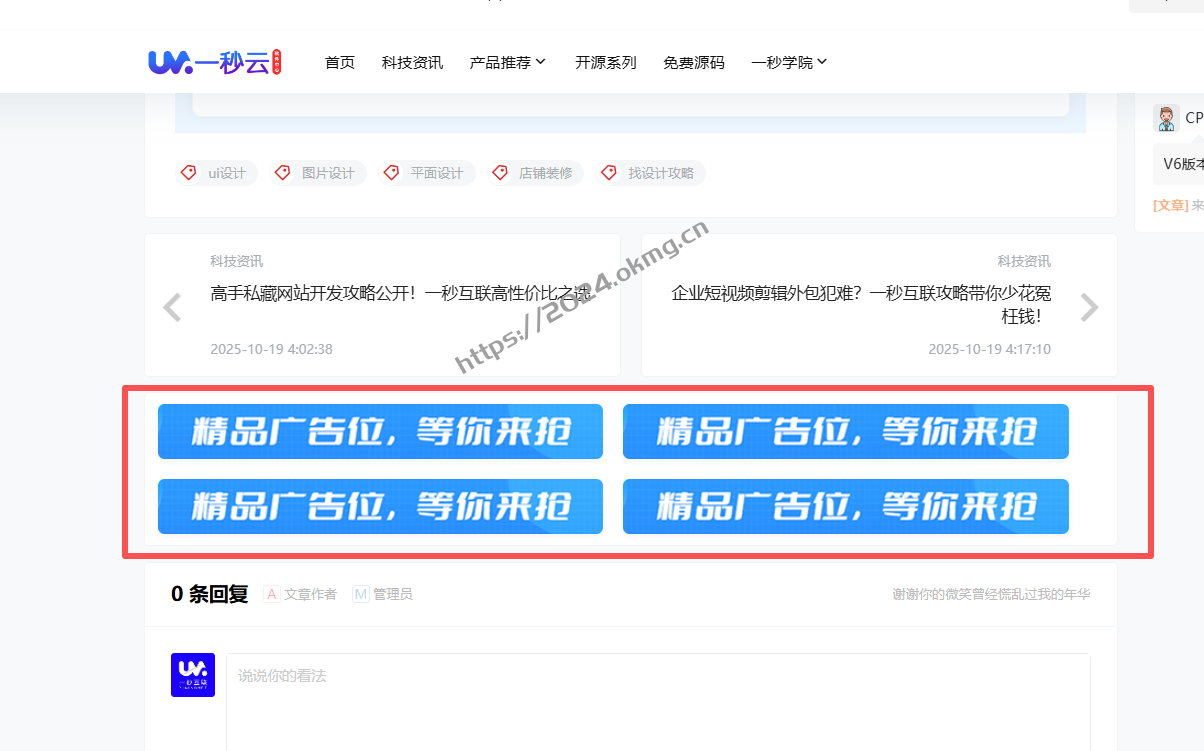Click the user avatar next to comment box
This screenshot has height=751, width=1204.
(x=192, y=675)
